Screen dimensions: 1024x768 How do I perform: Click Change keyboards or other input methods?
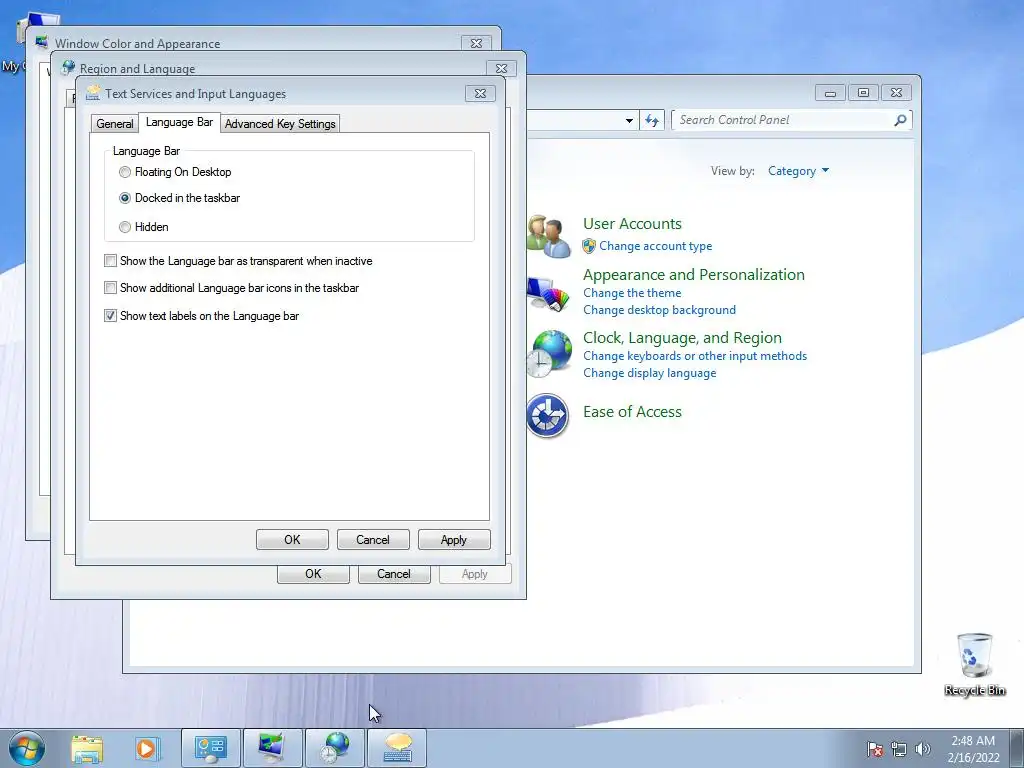(695, 356)
